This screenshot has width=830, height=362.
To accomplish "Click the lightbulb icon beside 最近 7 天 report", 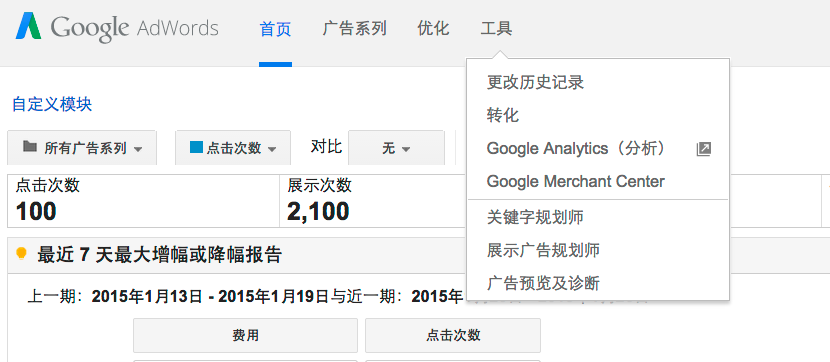I will pos(21,254).
